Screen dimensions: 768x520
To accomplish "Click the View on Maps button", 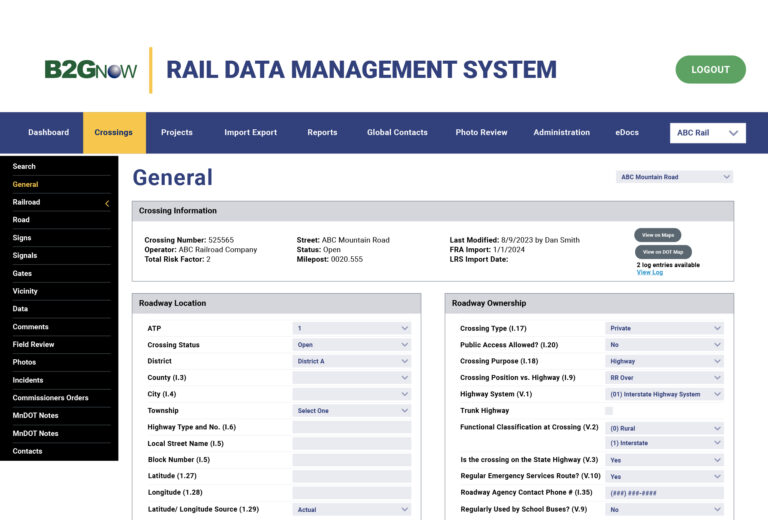I will tap(658, 235).
